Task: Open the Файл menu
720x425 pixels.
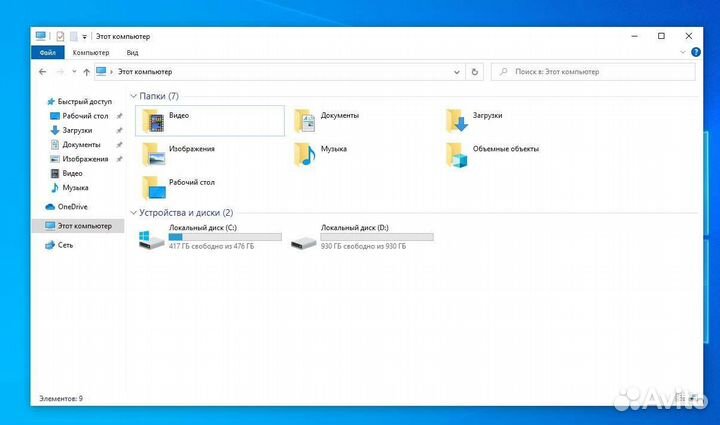Action: point(46,52)
